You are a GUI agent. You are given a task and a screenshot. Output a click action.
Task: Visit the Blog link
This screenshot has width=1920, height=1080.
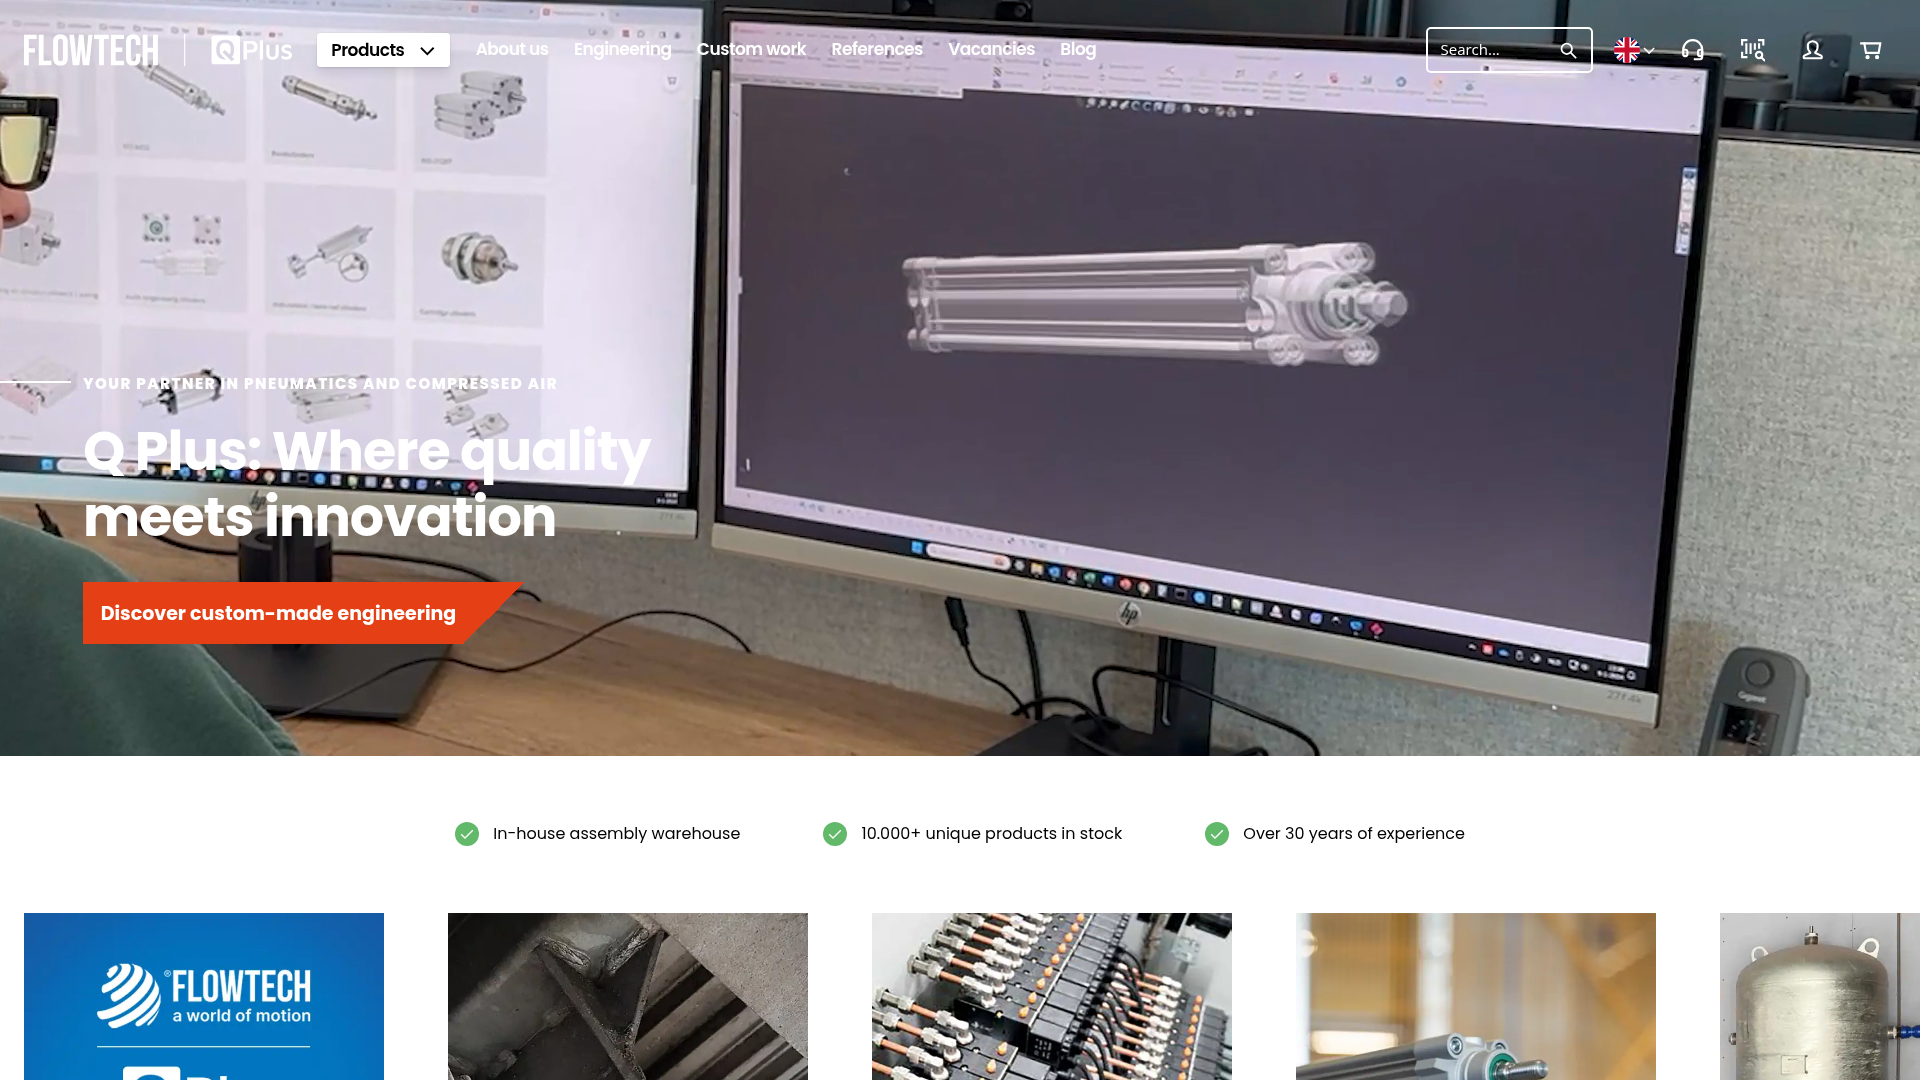tap(1078, 49)
